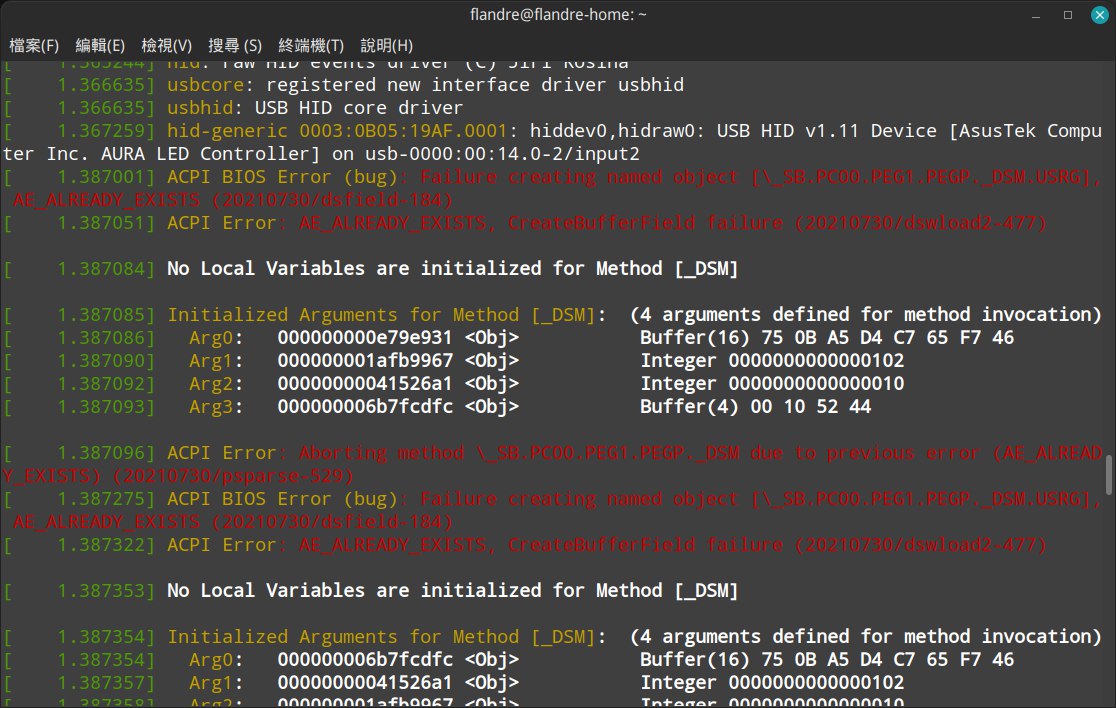
Task: Click 'hid-generic 0003:0B05:19AF.0001' text
Action: (337, 131)
